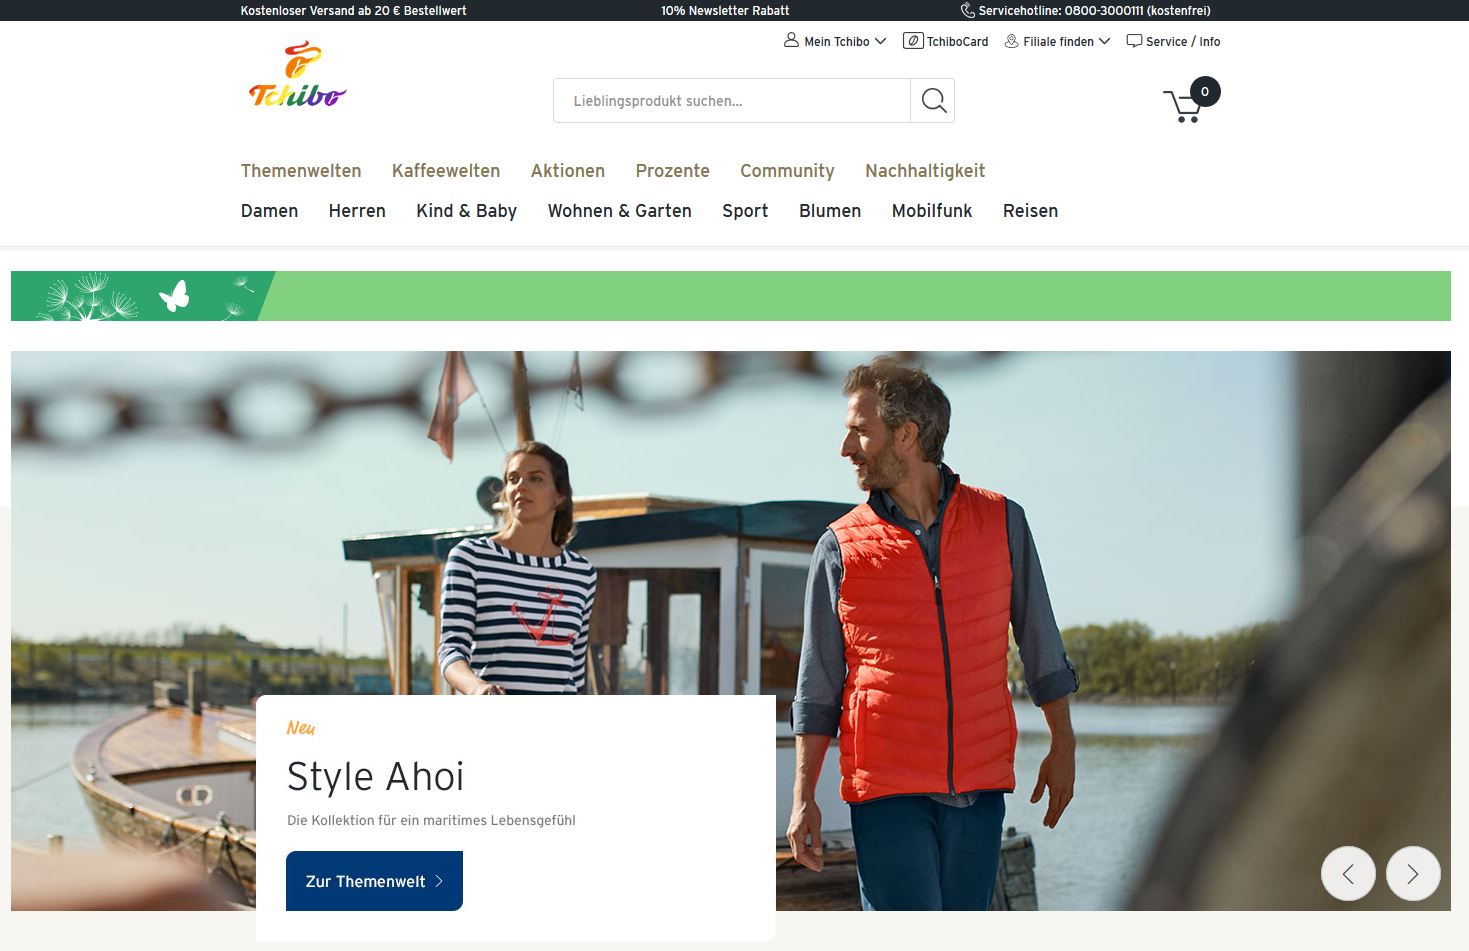Open the Aktionen menu
Screen dimensions: 1469x951
(x=568, y=171)
